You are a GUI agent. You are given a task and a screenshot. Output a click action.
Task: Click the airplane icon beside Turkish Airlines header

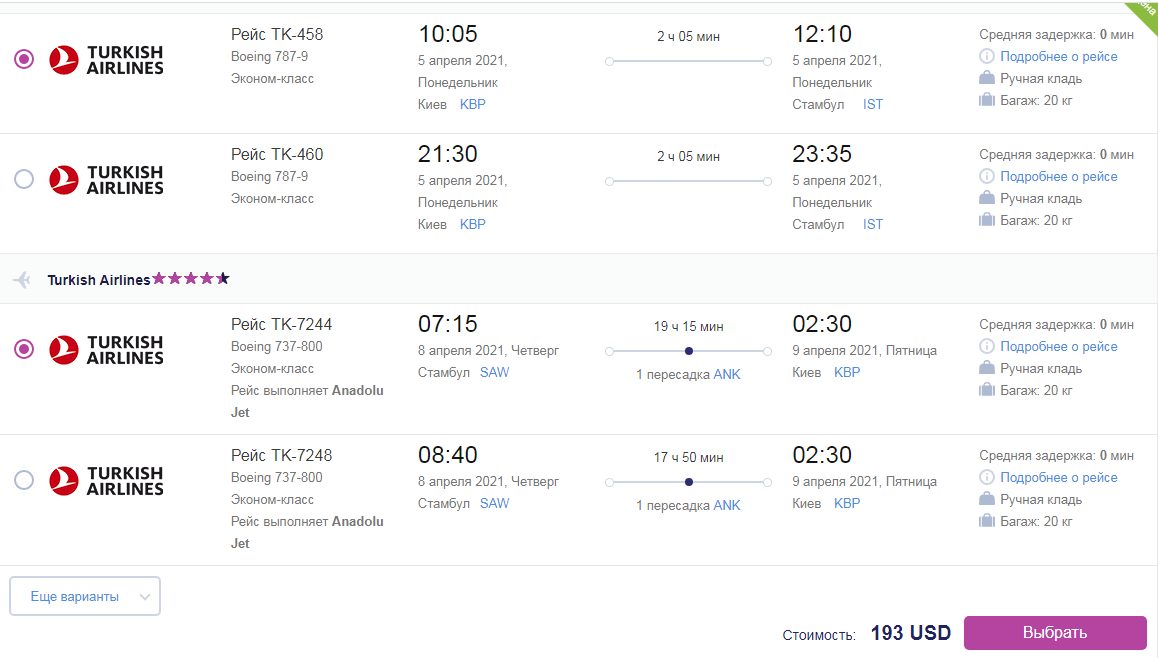click(22, 279)
